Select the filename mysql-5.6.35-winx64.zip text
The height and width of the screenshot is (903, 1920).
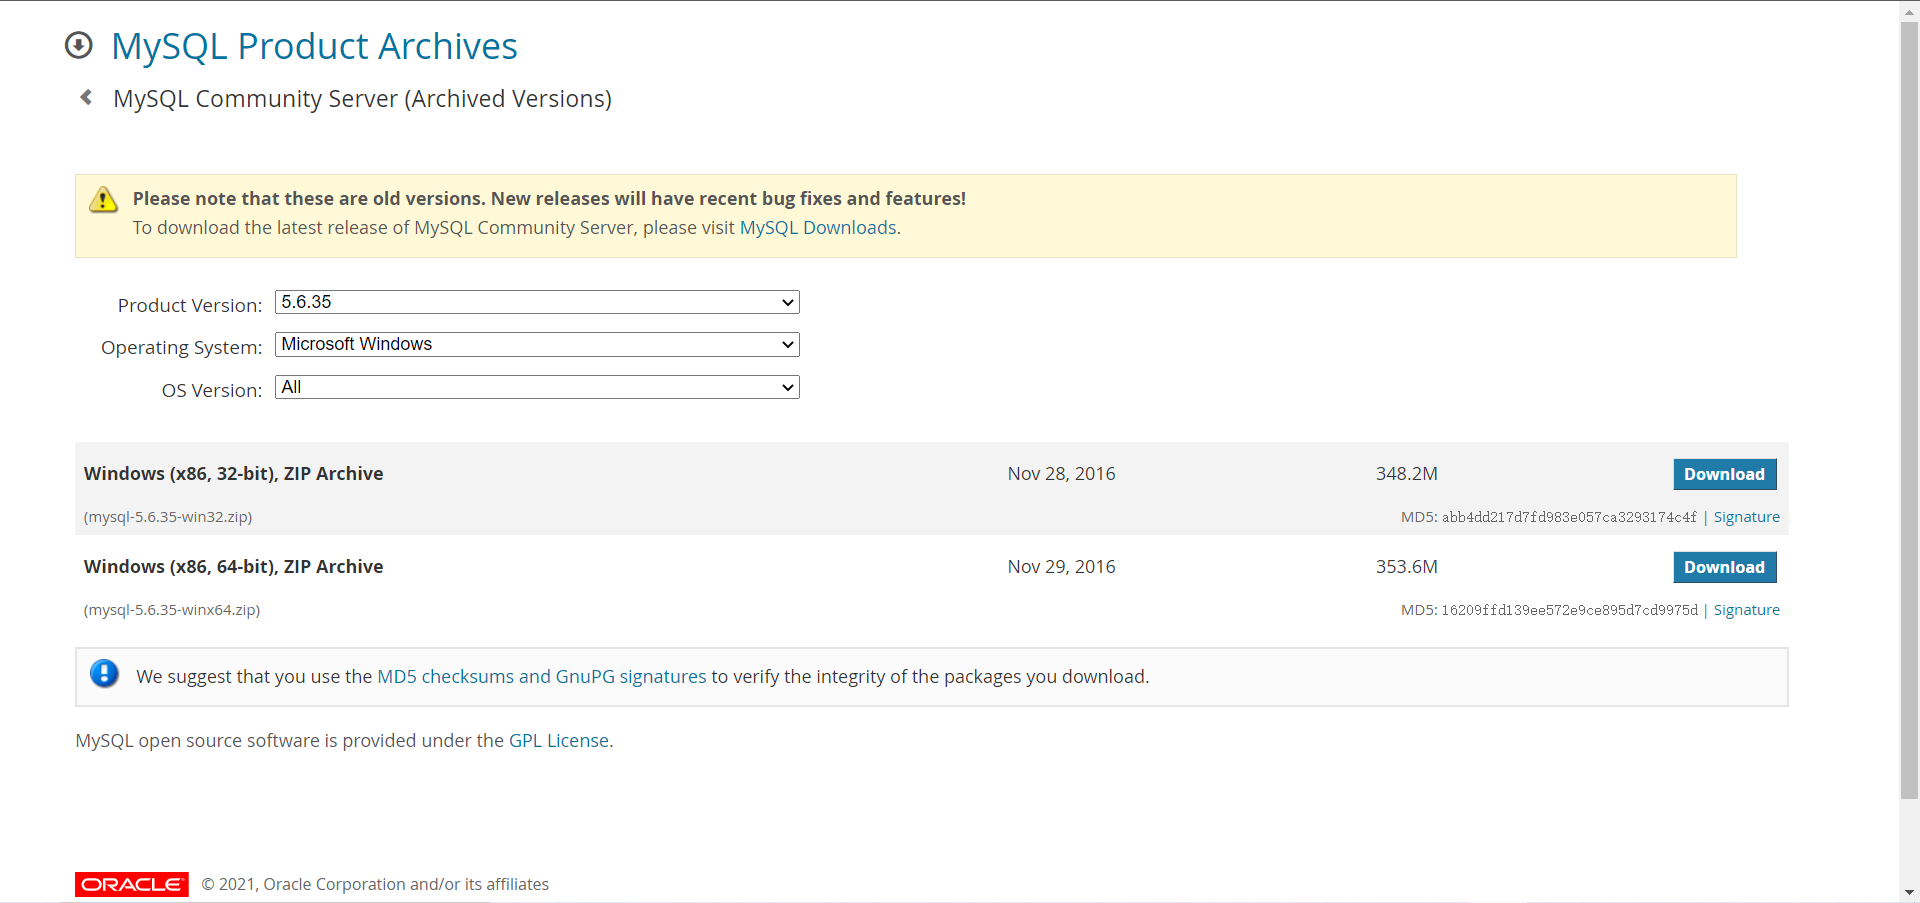coord(172,610)
